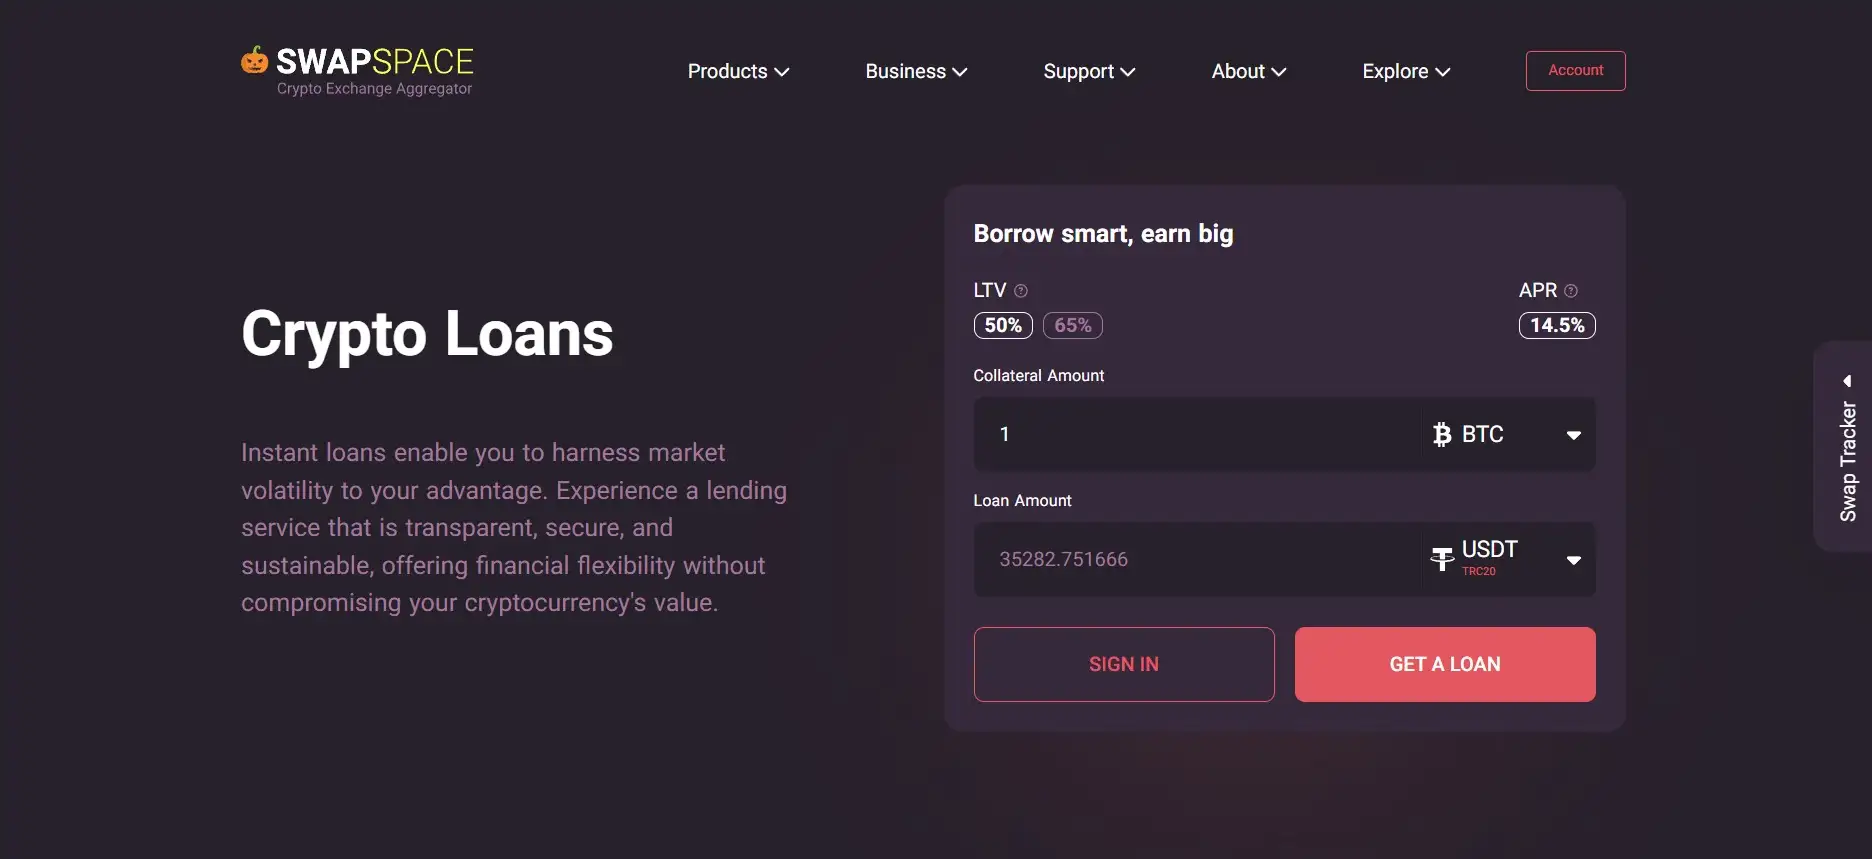This screenshot has width=1872, height=859.
Task: Click the Tether USDT coin icon
Action: point(1442,559)
